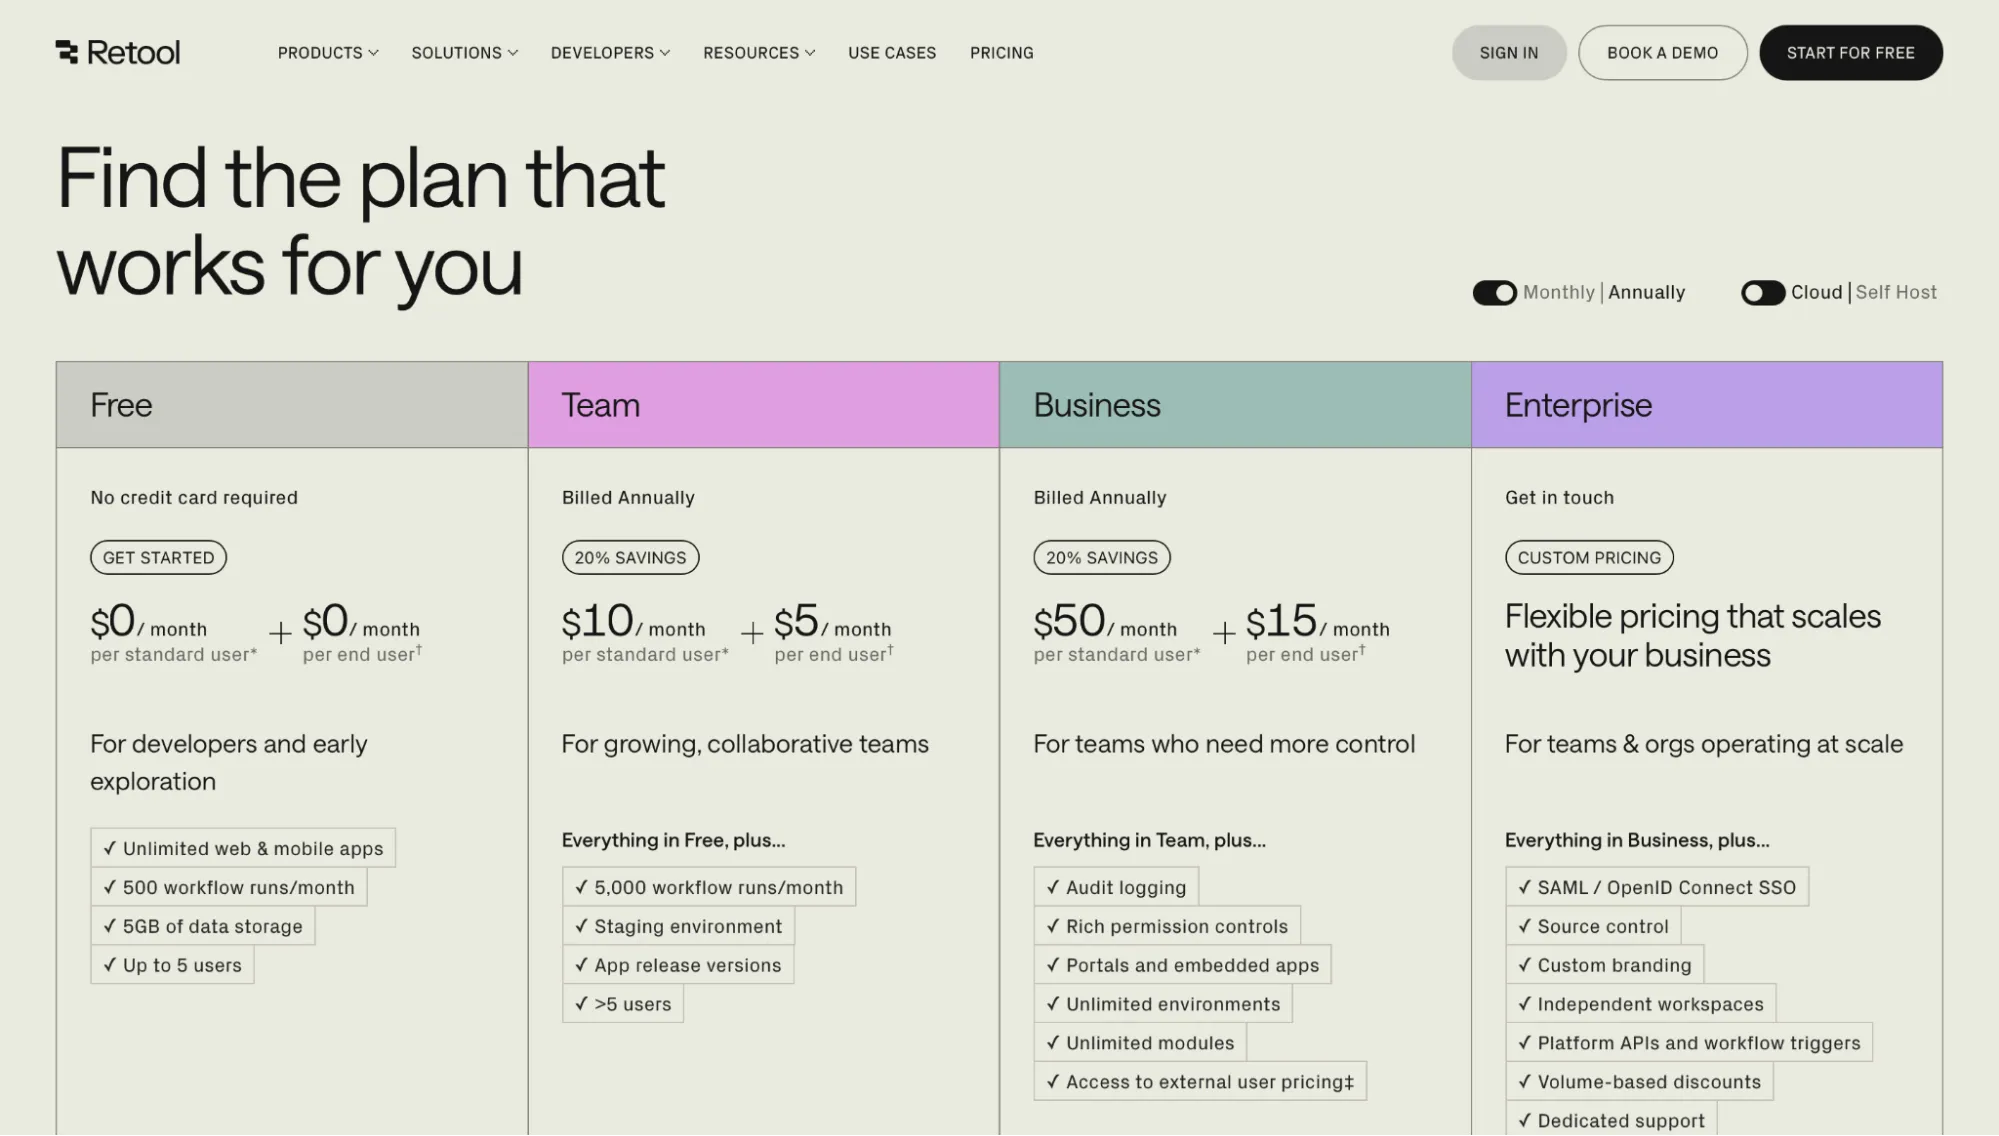Select the Annually billing label
The height and width of the screenshot is (1136, 1999).
click(x=1646, y=292)
